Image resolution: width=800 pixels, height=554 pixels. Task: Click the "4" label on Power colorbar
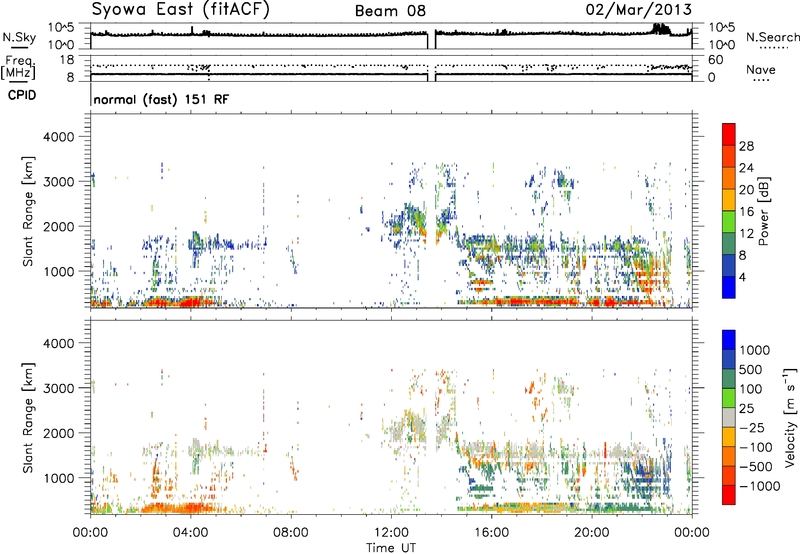[x=742, y=278]
